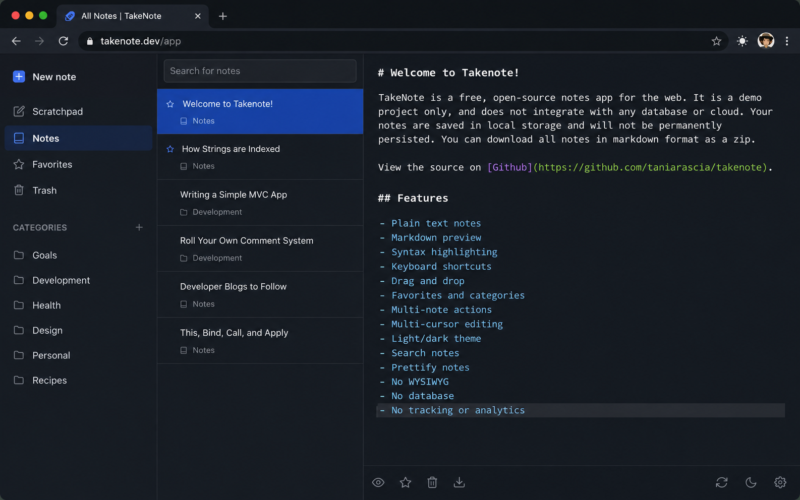This screenshot has width=800, height=500.
Task: Click the '- Keyboard shortcuts' line
Action: pos(435,266)
